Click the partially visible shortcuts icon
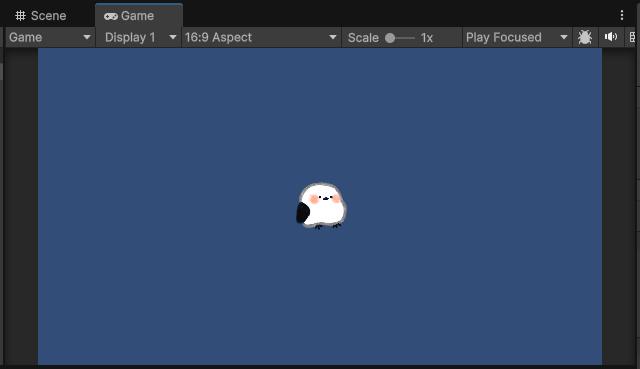The image size is (640, 369). (x=633, y=37)
